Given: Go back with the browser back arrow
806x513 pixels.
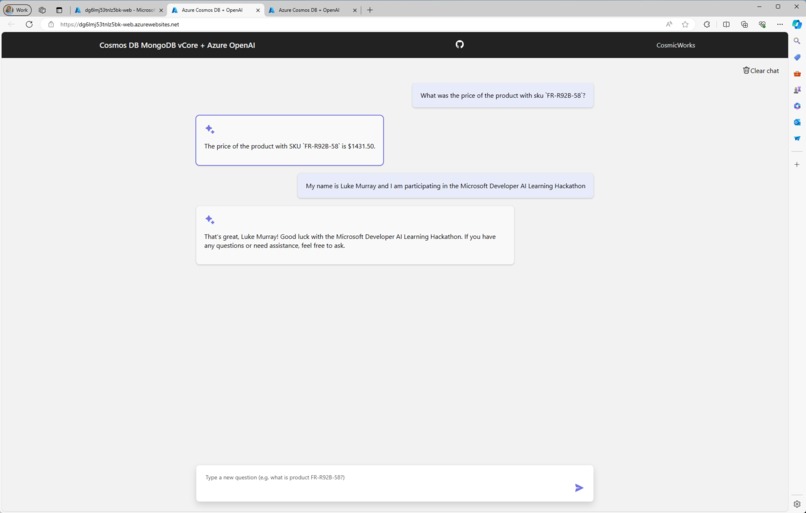Looking at the screenshot, I should point(11,24).
